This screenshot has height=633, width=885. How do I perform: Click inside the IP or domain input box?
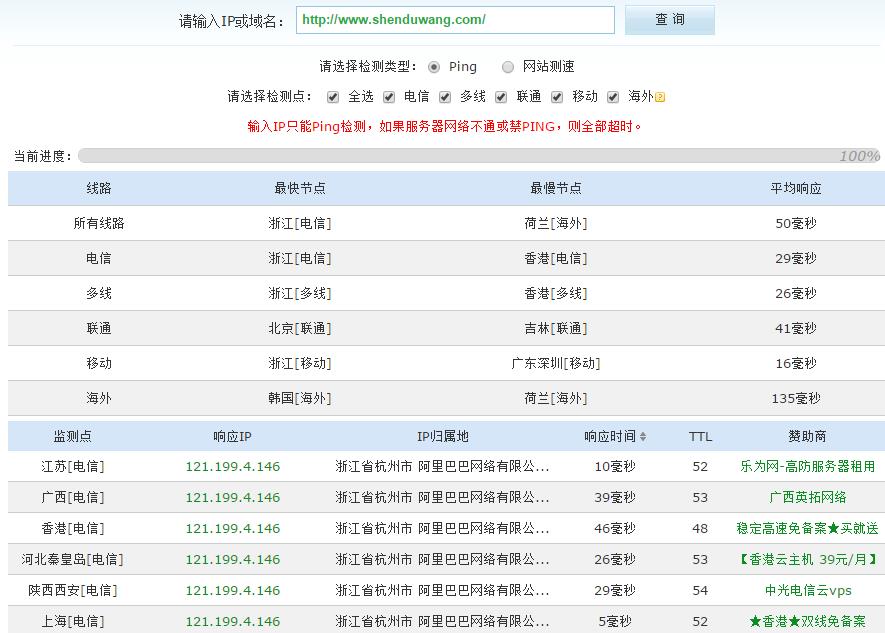(x=455, y=20)
